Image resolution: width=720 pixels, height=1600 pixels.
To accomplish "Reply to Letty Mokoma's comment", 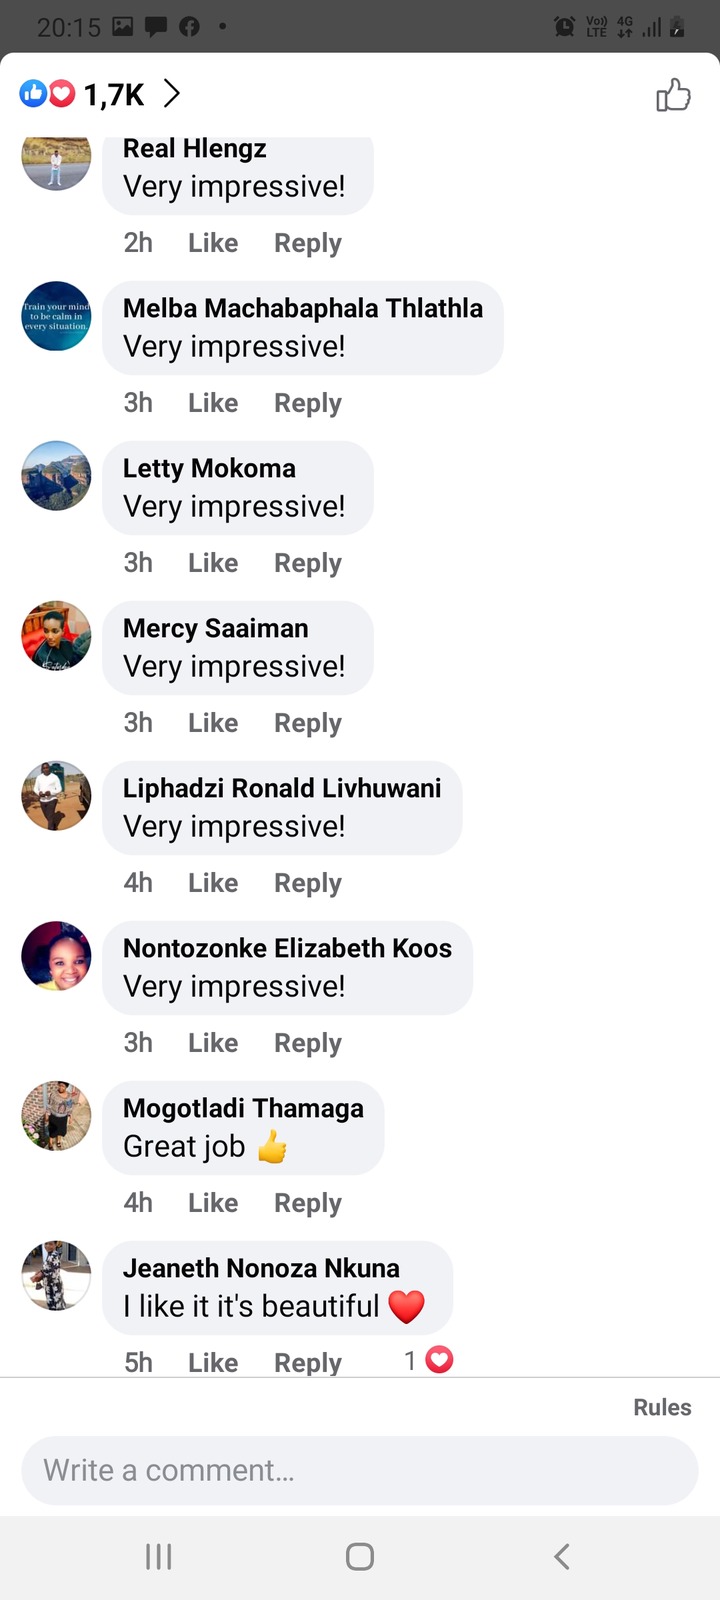I will point(308,563).
